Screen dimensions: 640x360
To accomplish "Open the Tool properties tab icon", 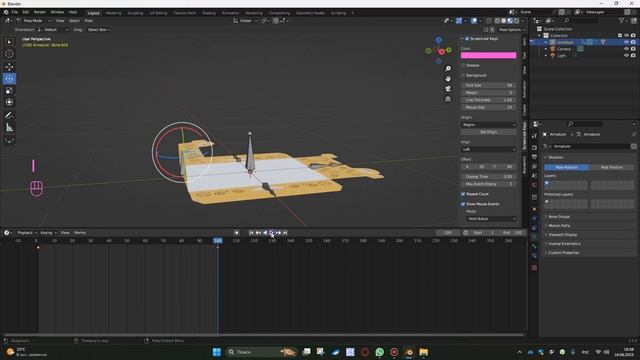I will [x=534, y=136].
